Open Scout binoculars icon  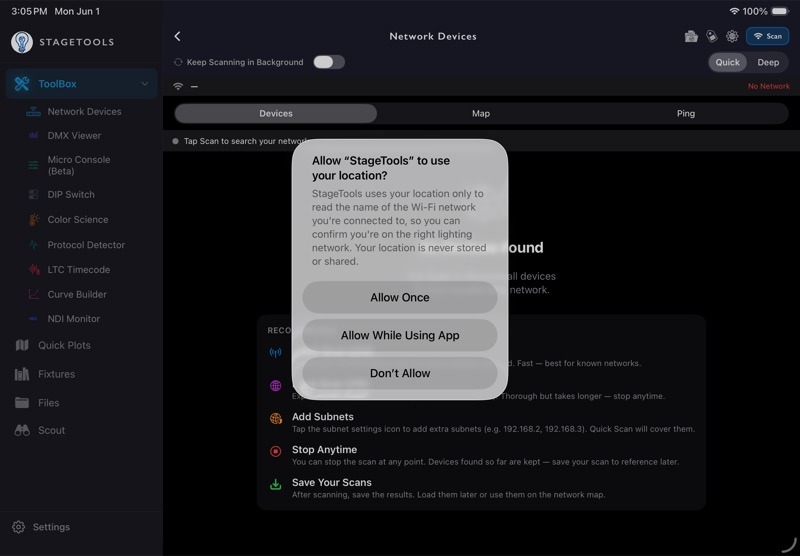click(22, 430)
